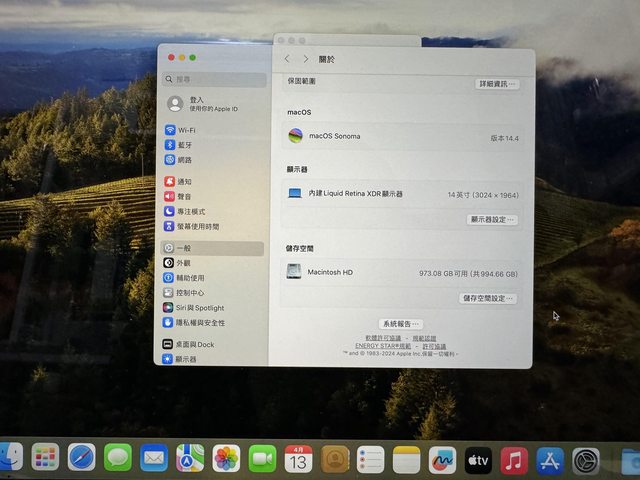
Task: Click the Liquid Retina XDR display row
Action: tap(402, 194)
